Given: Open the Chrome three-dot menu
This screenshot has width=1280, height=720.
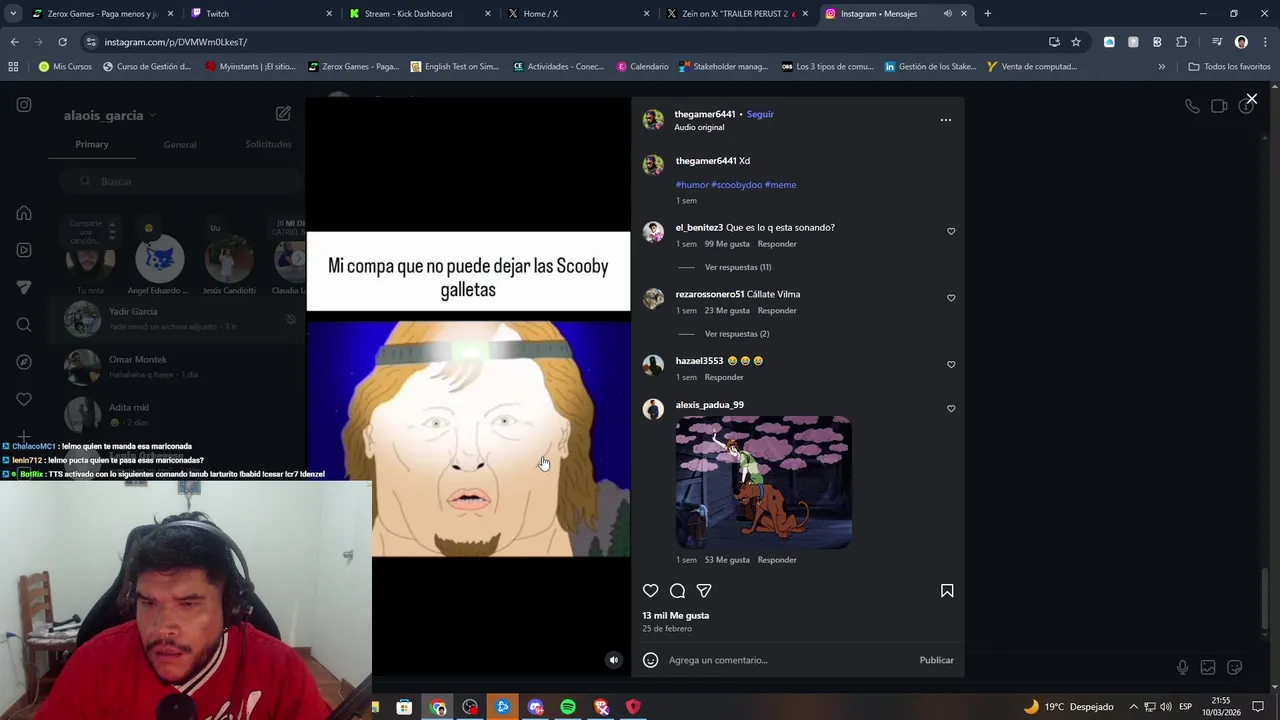Looking at the screenshot, I should tap(1265, 42).
